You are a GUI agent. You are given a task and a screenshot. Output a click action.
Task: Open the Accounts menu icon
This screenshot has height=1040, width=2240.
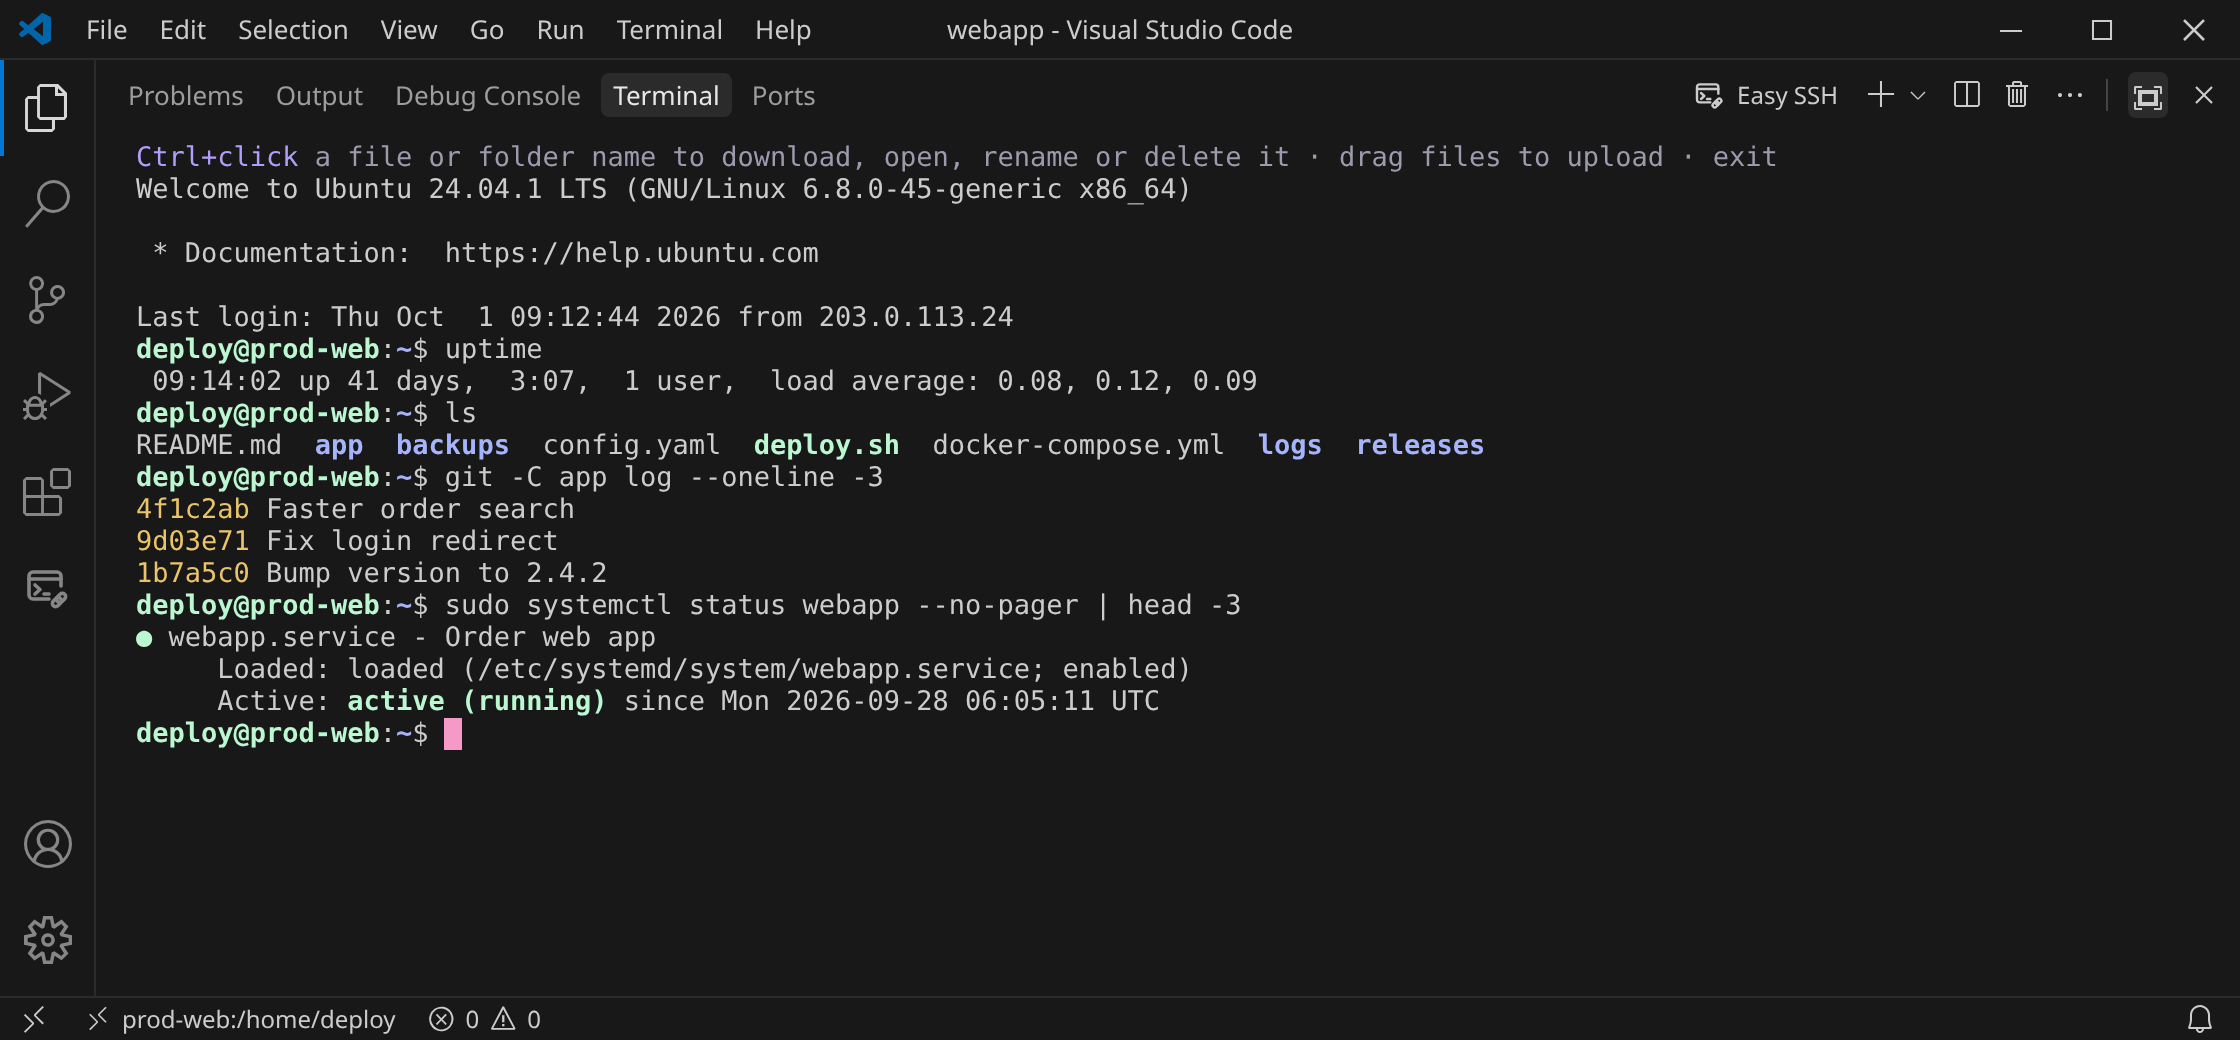(47, 844)
